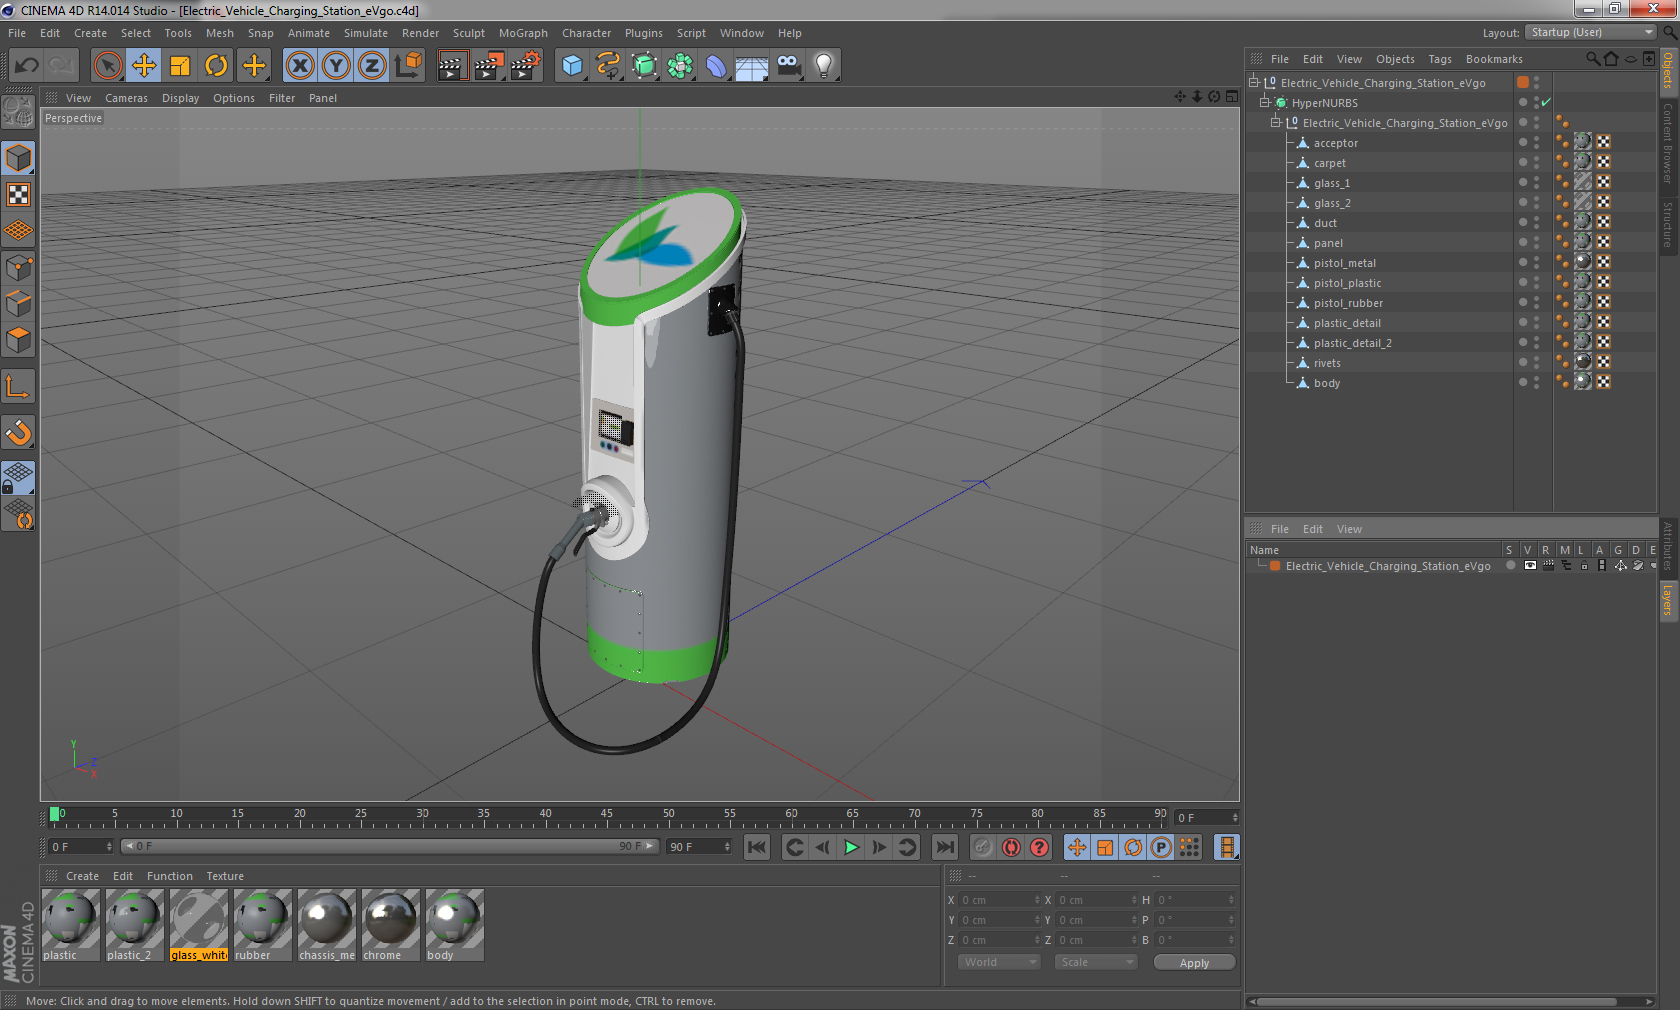
Task: Go to end of animation
Action: (x=944, y=848)
